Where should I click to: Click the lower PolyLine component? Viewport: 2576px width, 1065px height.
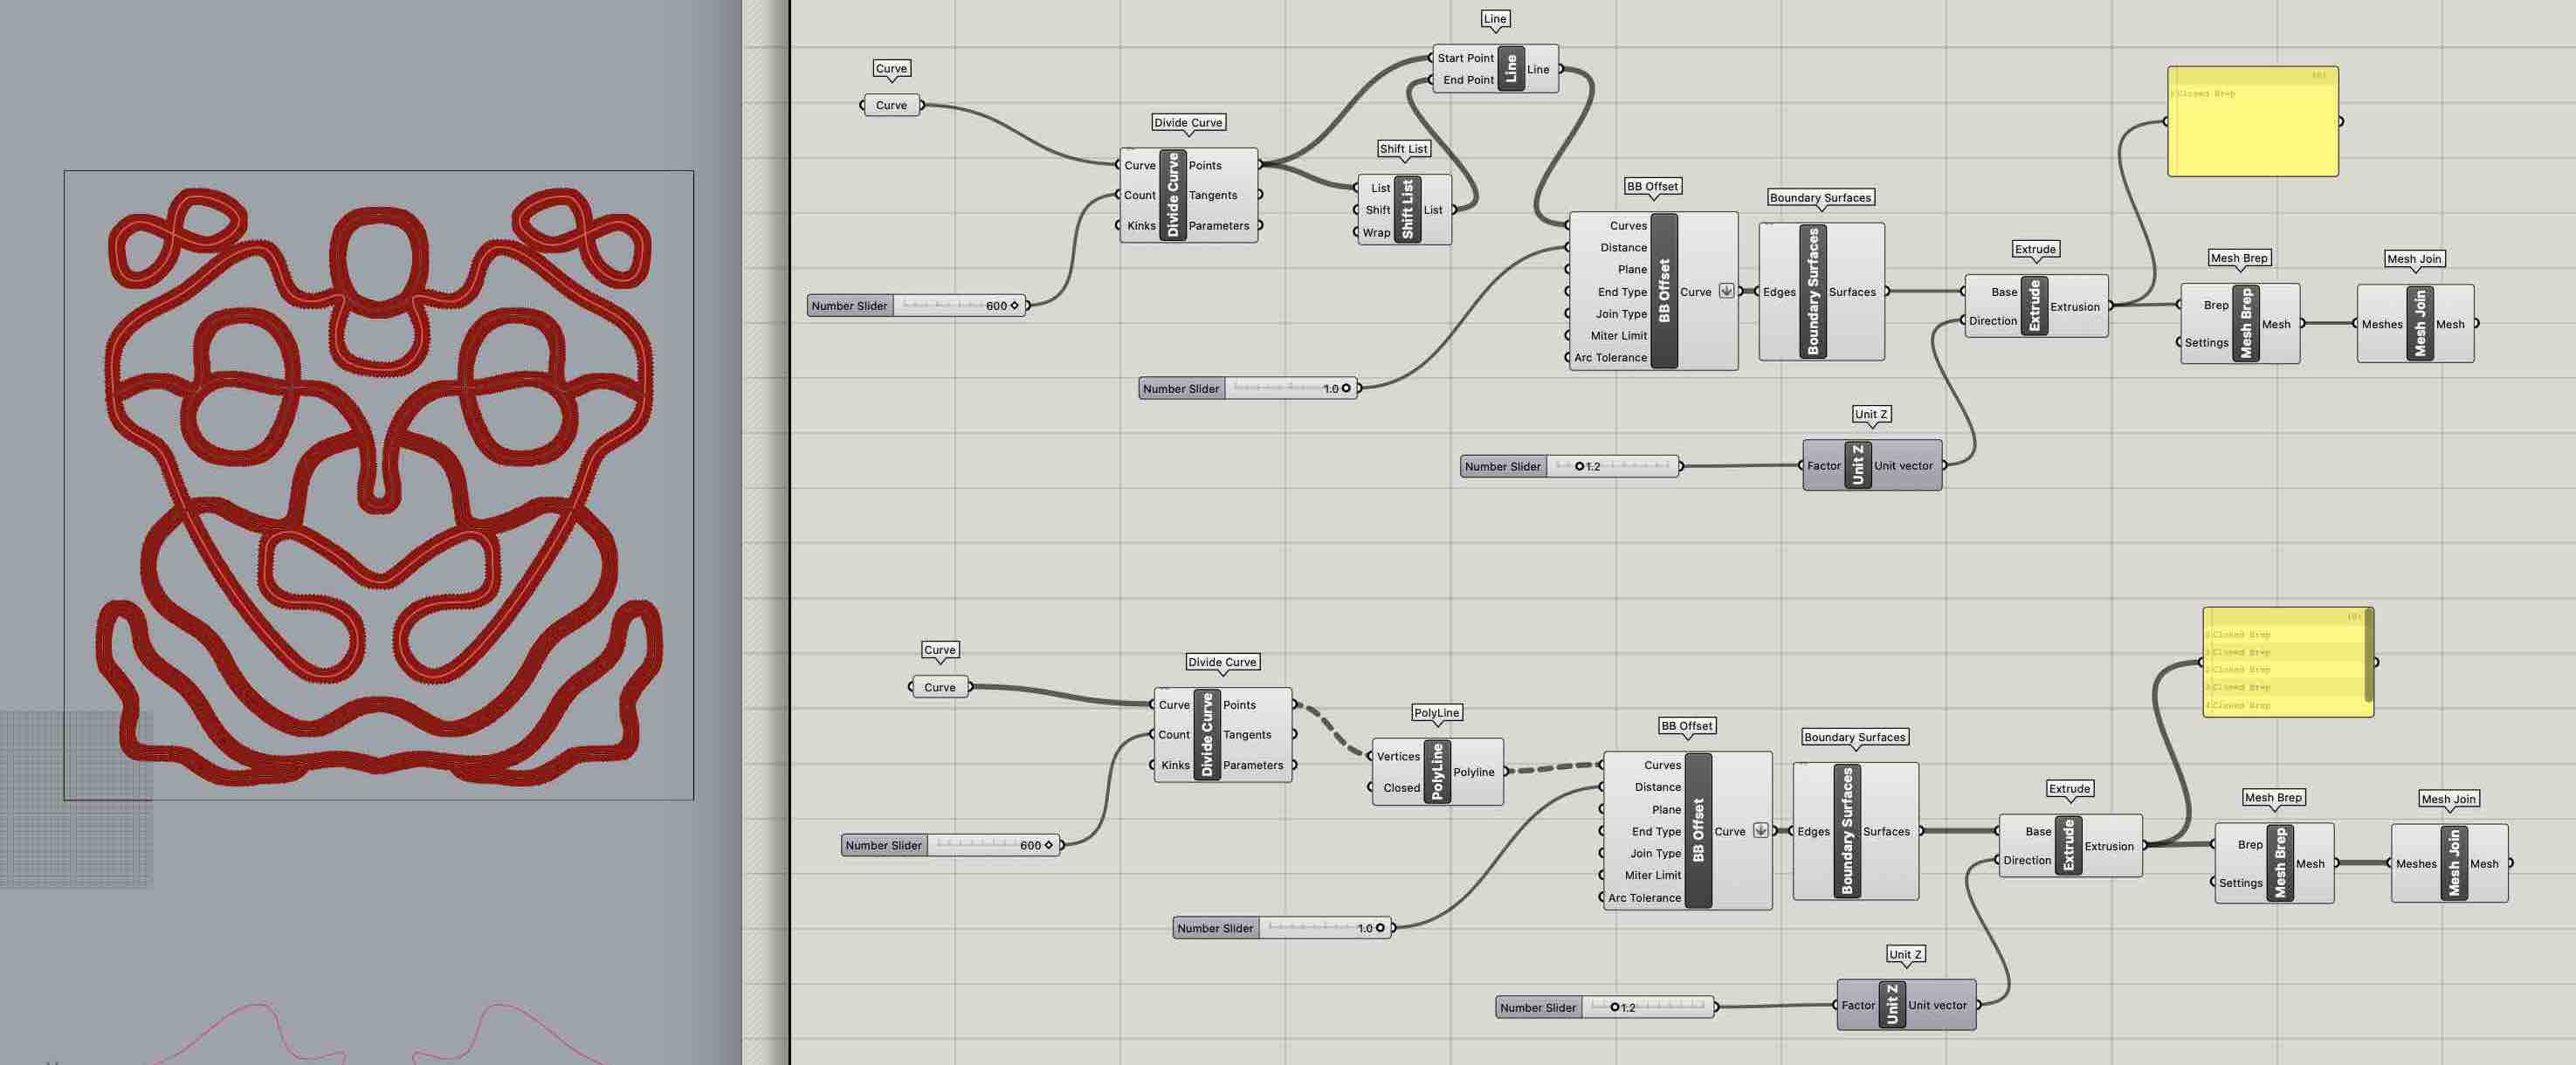coord(1437,771)
